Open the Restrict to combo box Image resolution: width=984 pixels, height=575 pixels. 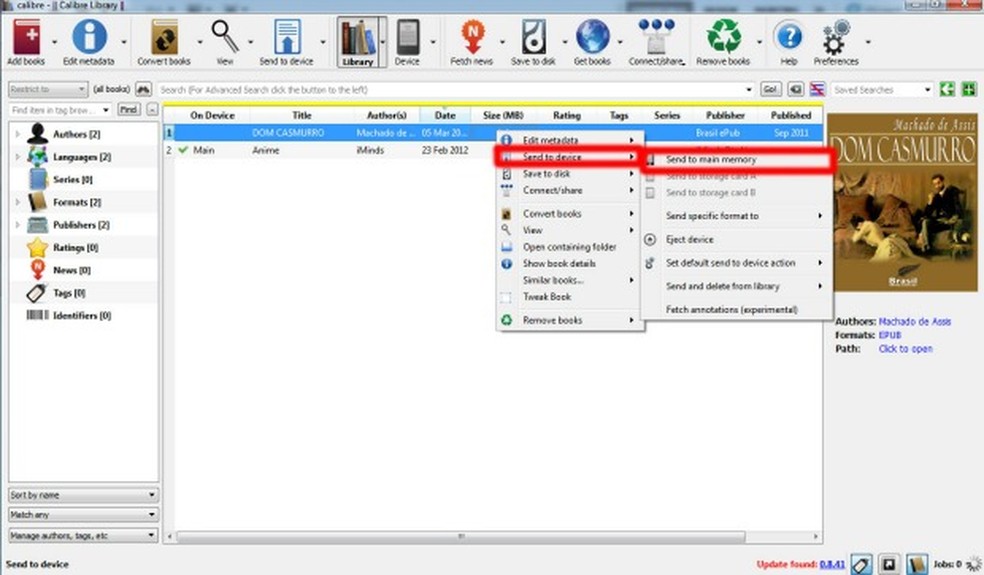tap(48, 89)
